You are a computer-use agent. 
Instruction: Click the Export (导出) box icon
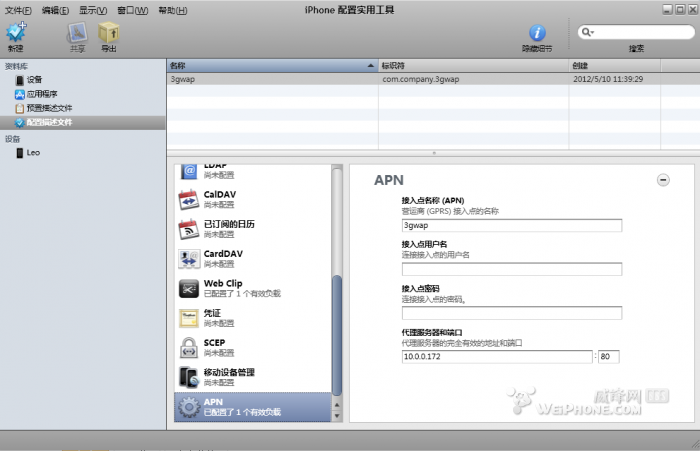click(x=108, y=32)
